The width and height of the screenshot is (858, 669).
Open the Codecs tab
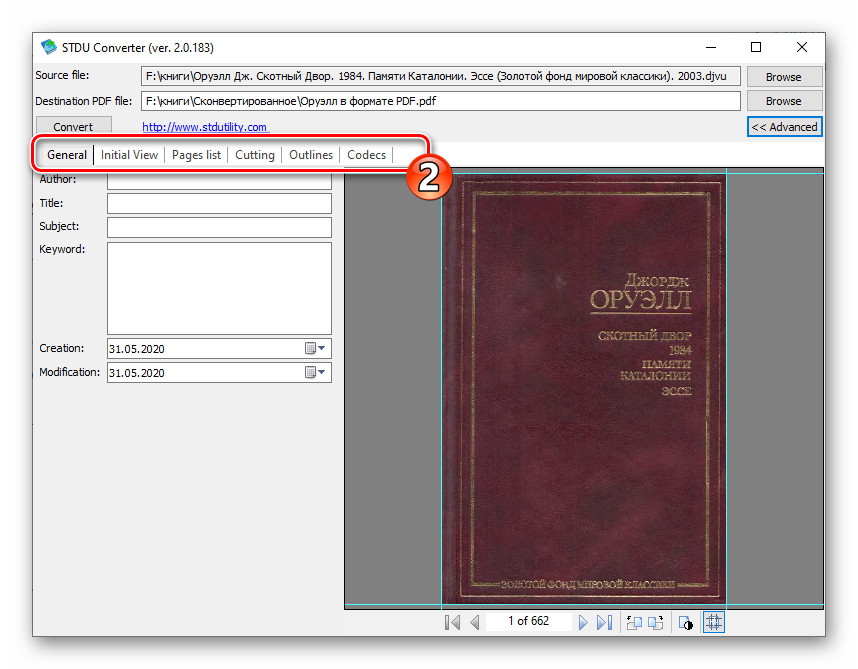tap(366, 155)
